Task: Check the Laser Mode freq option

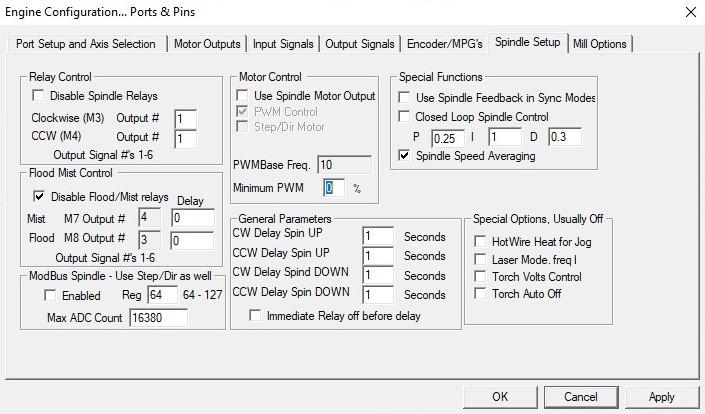Action: [x=479, y=259]
